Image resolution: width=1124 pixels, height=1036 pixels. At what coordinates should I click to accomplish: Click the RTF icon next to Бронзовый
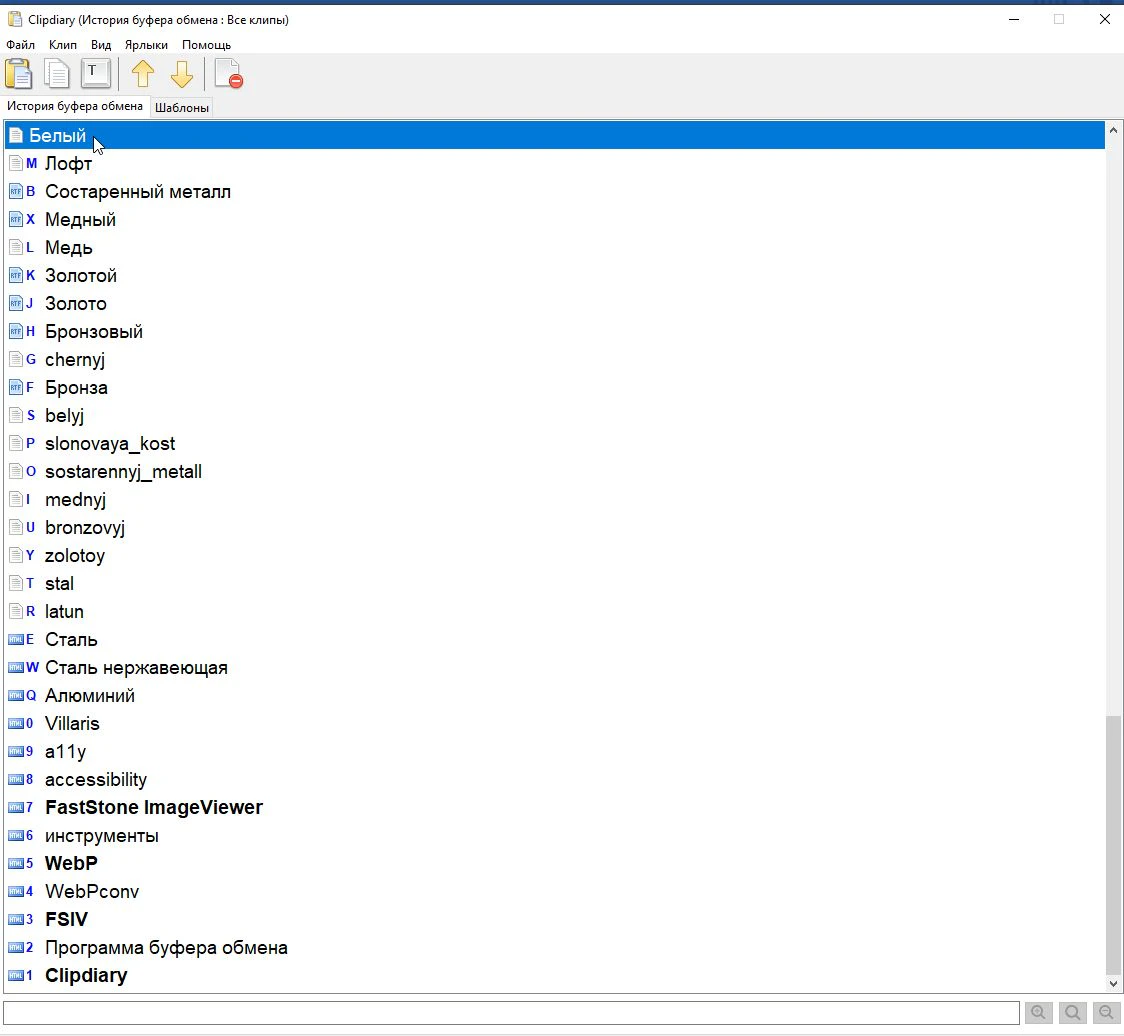(16, 331)
